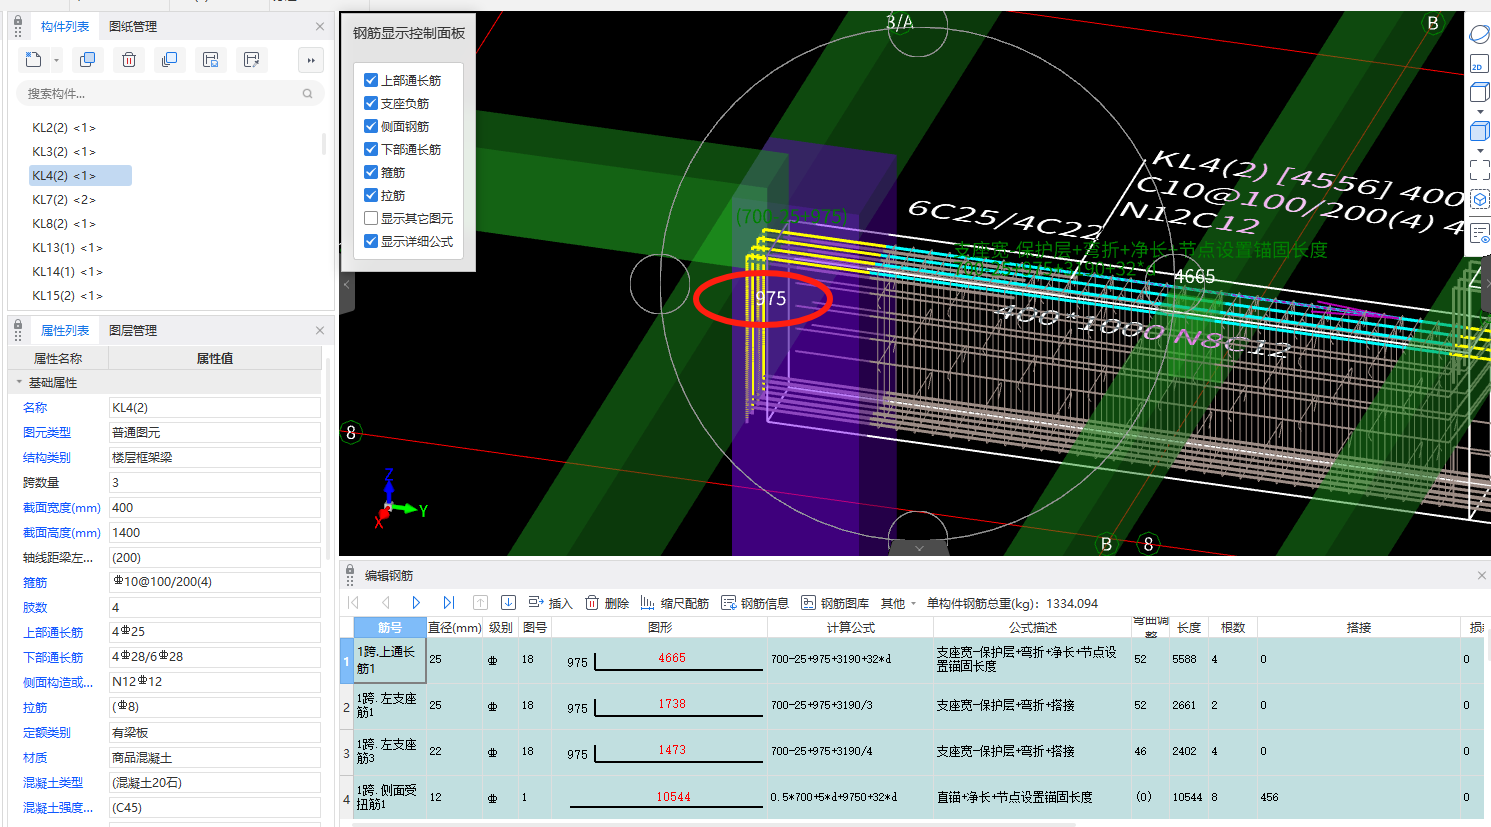Click the 钢筋信息 button
1491x827 pixels.
(x=755, y=603)
